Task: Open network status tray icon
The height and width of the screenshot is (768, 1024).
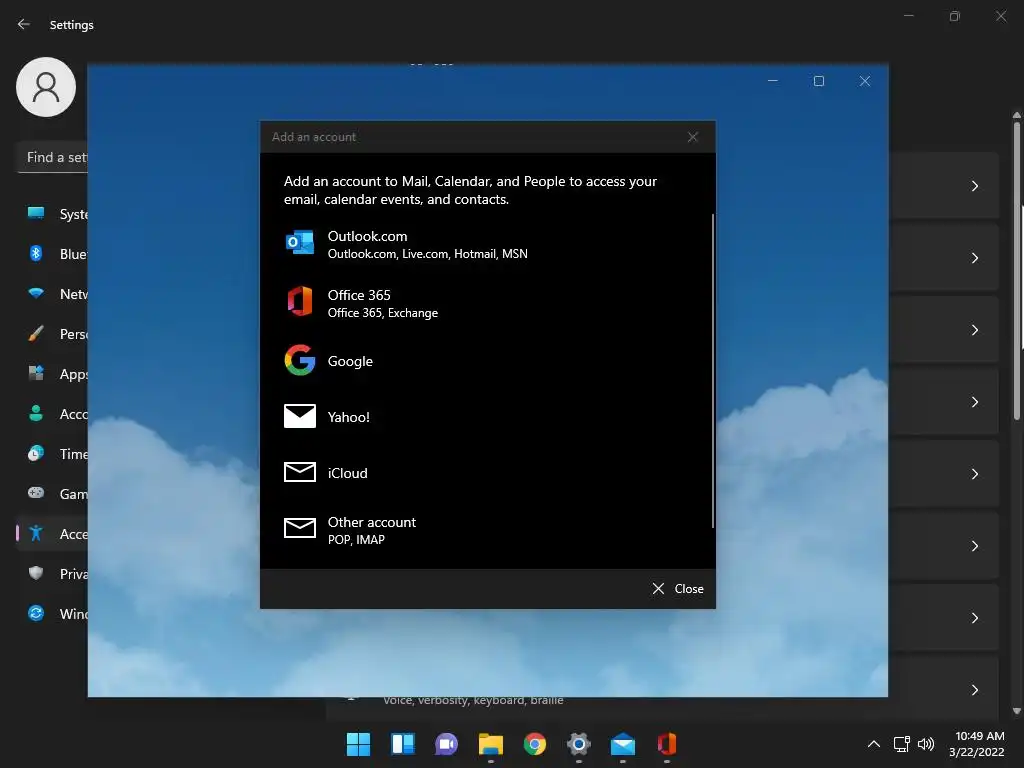Action: tap(901, 744)
